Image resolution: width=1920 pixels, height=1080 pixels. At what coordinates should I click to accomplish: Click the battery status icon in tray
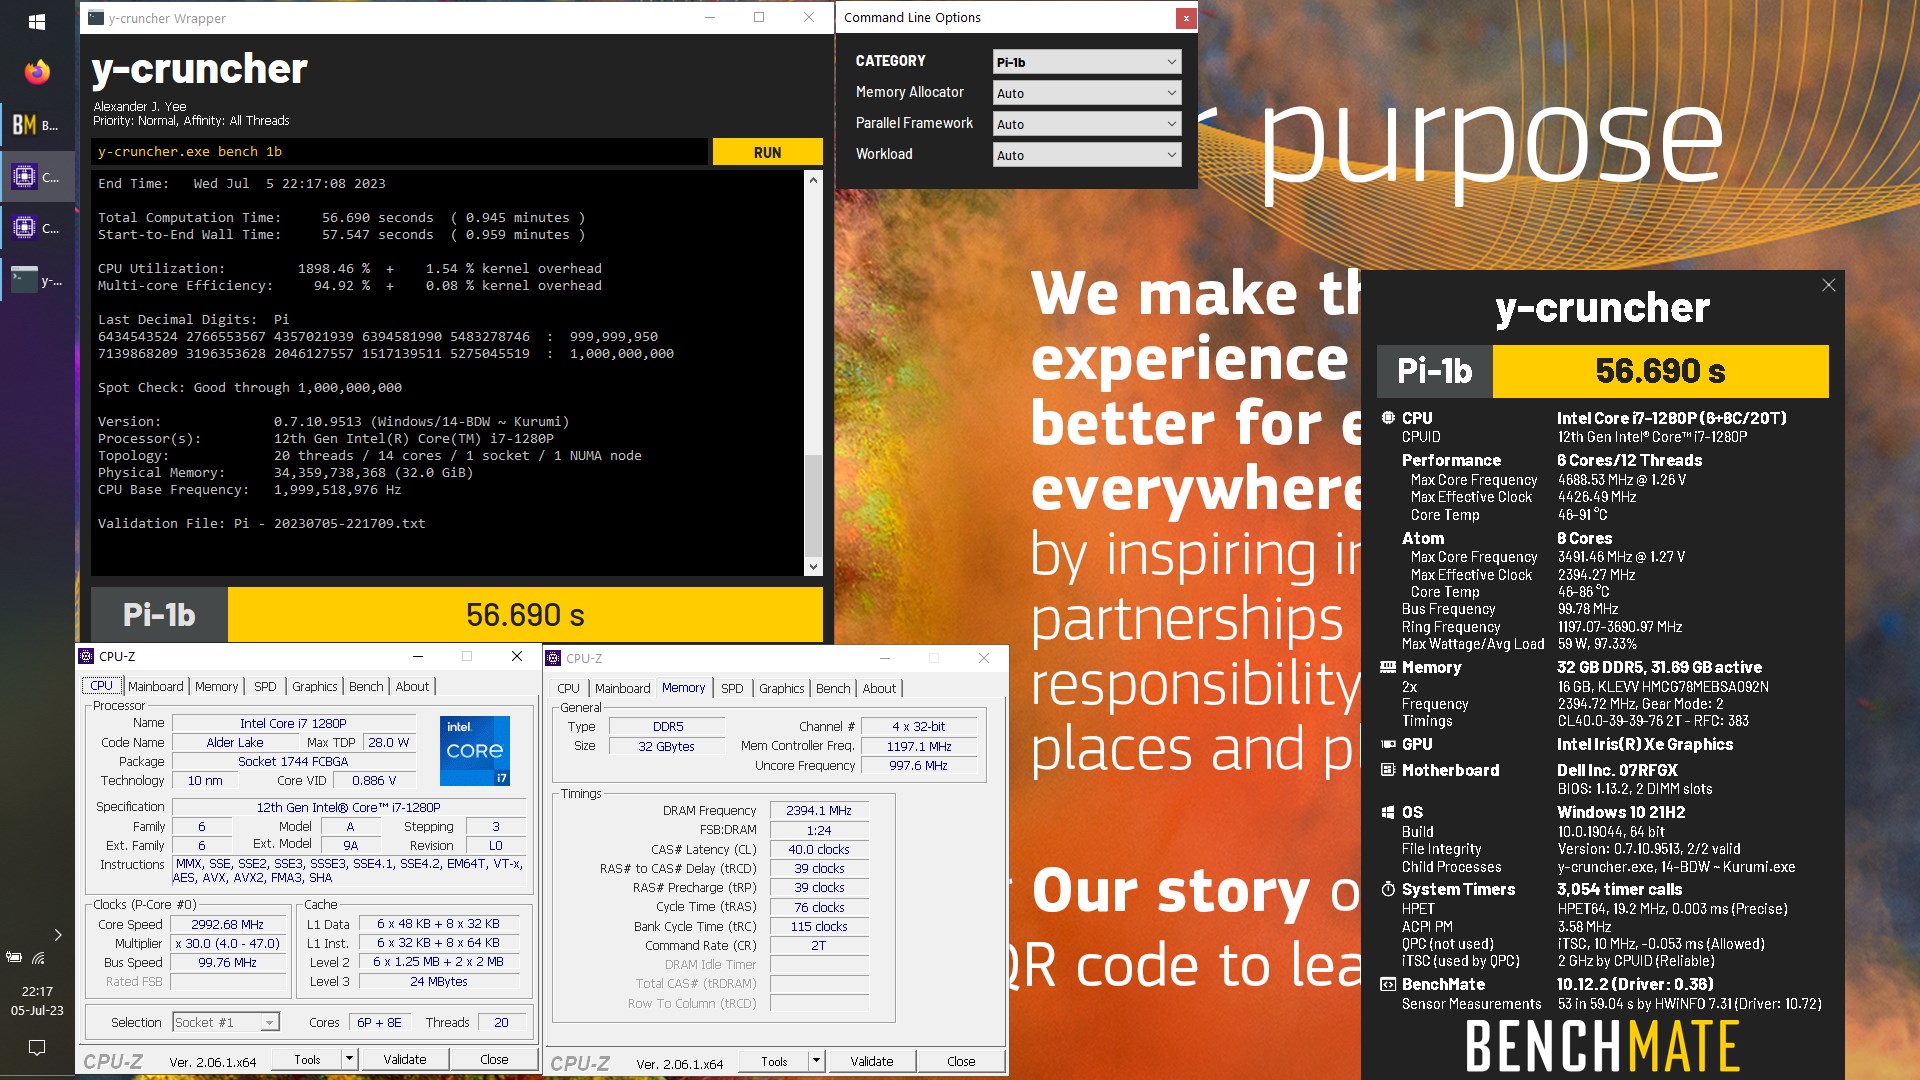14,957
